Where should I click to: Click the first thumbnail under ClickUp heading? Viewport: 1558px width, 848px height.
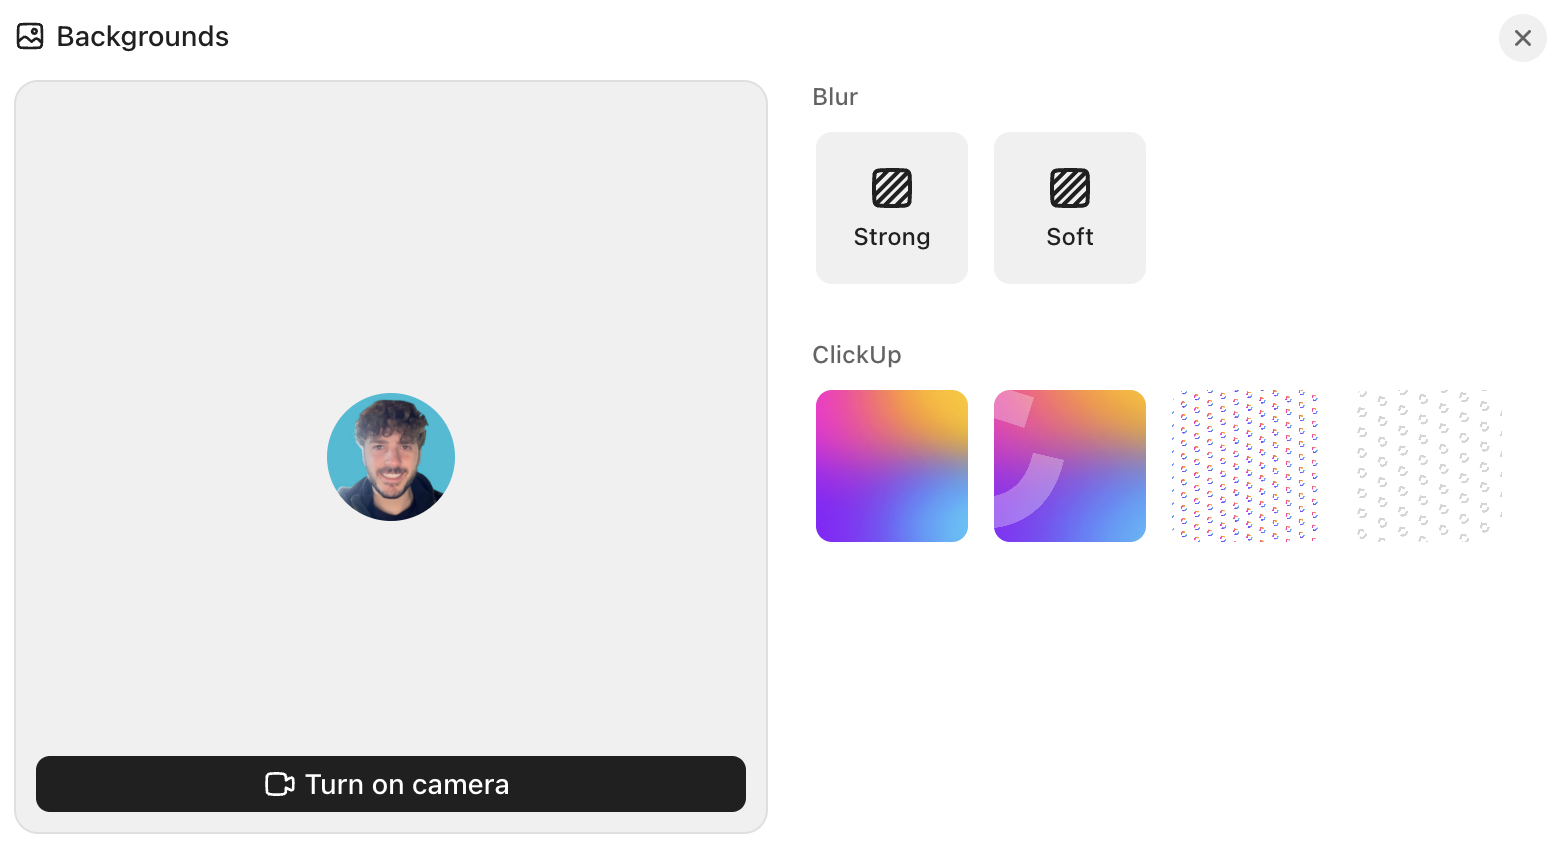891,465
